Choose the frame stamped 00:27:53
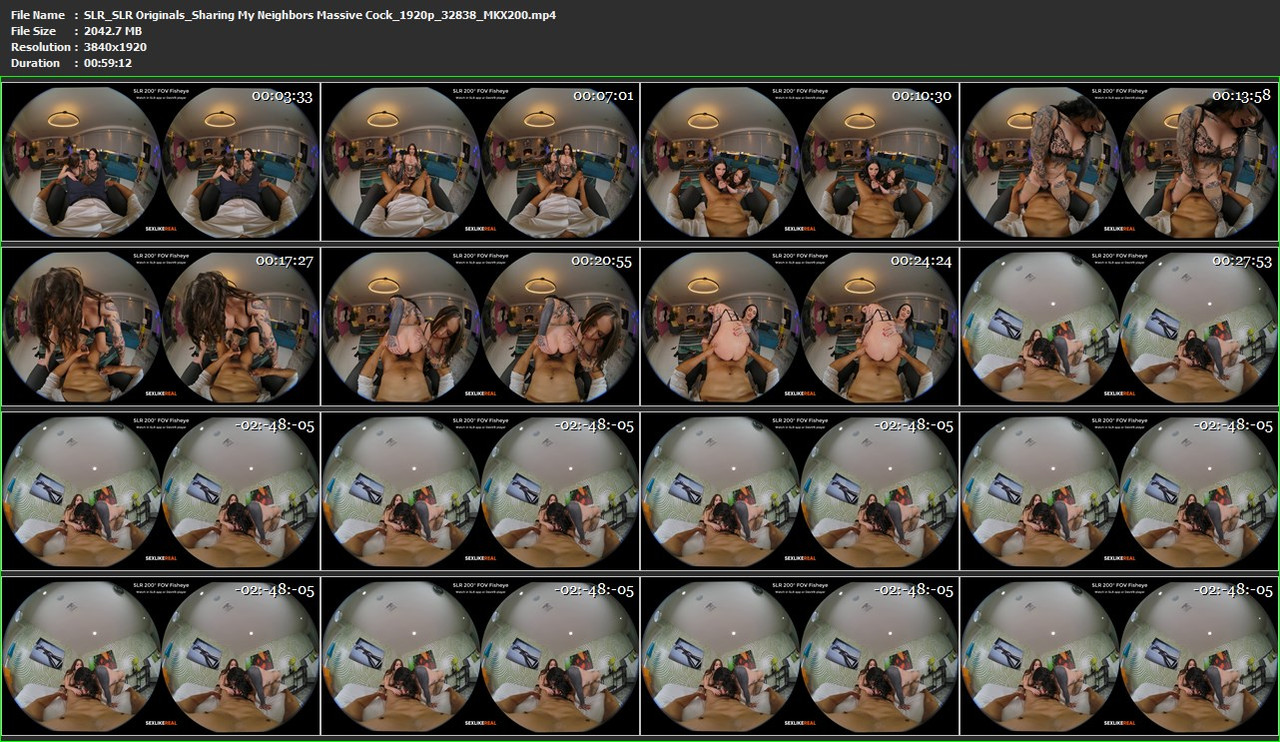Viewport: 1280px width, 742px height. (x=1119, y=327)
